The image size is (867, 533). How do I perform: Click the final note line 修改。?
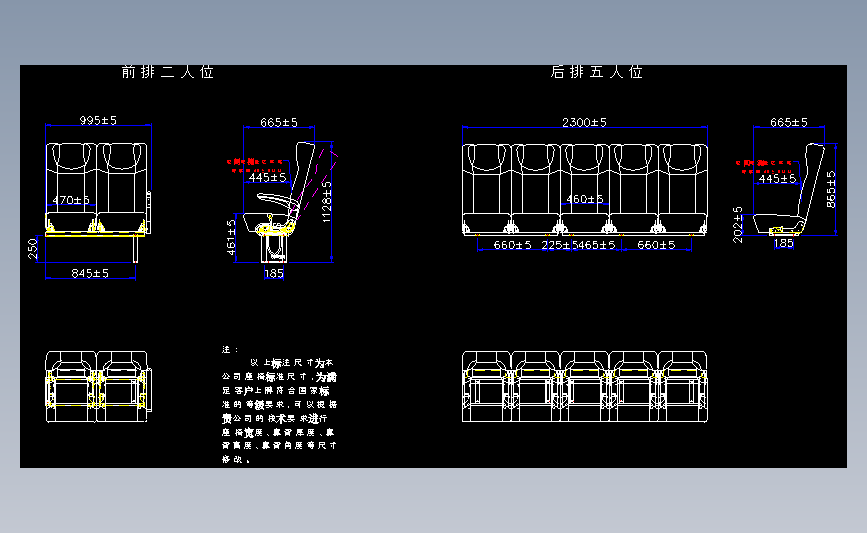237,459
